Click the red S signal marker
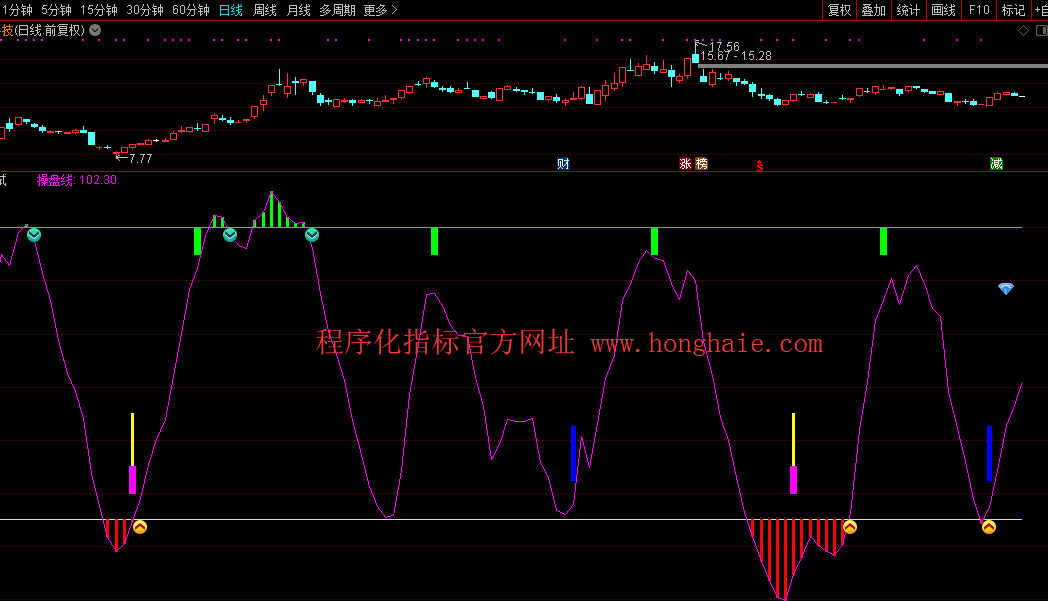The width and height of the screenshot is (1048, 601). coord(760,166)
